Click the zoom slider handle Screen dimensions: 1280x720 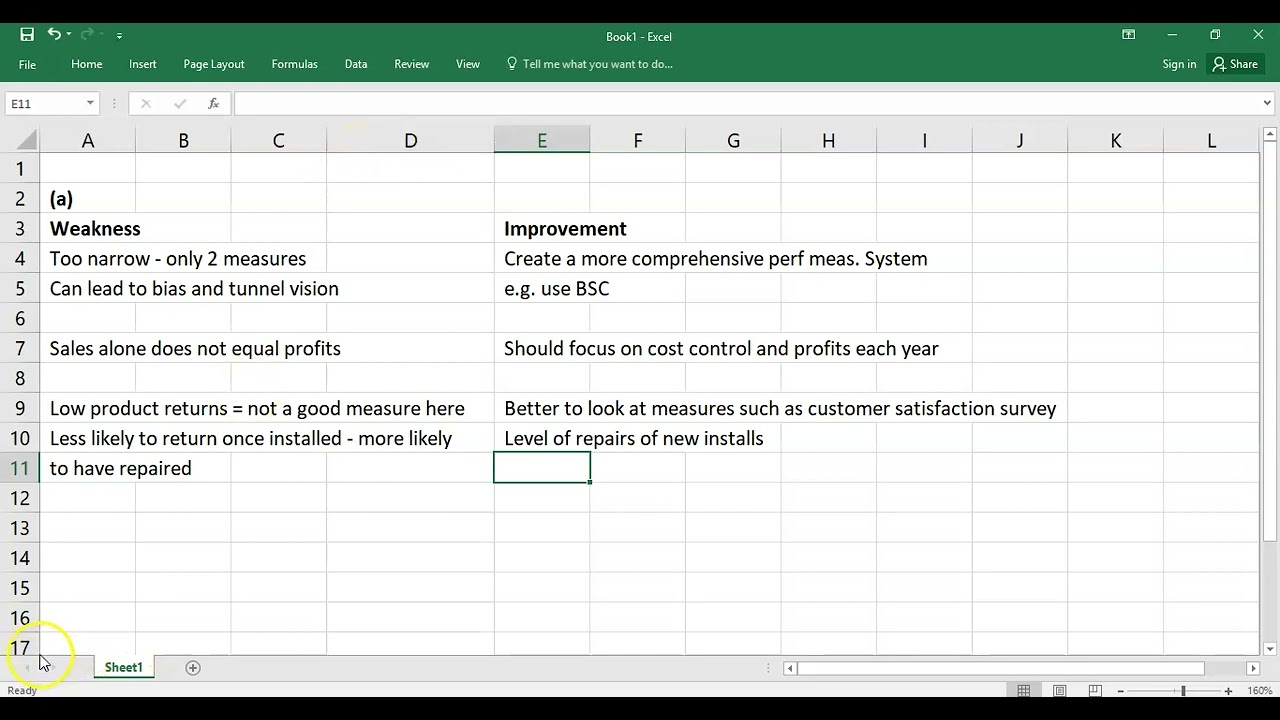point(1183,691)
